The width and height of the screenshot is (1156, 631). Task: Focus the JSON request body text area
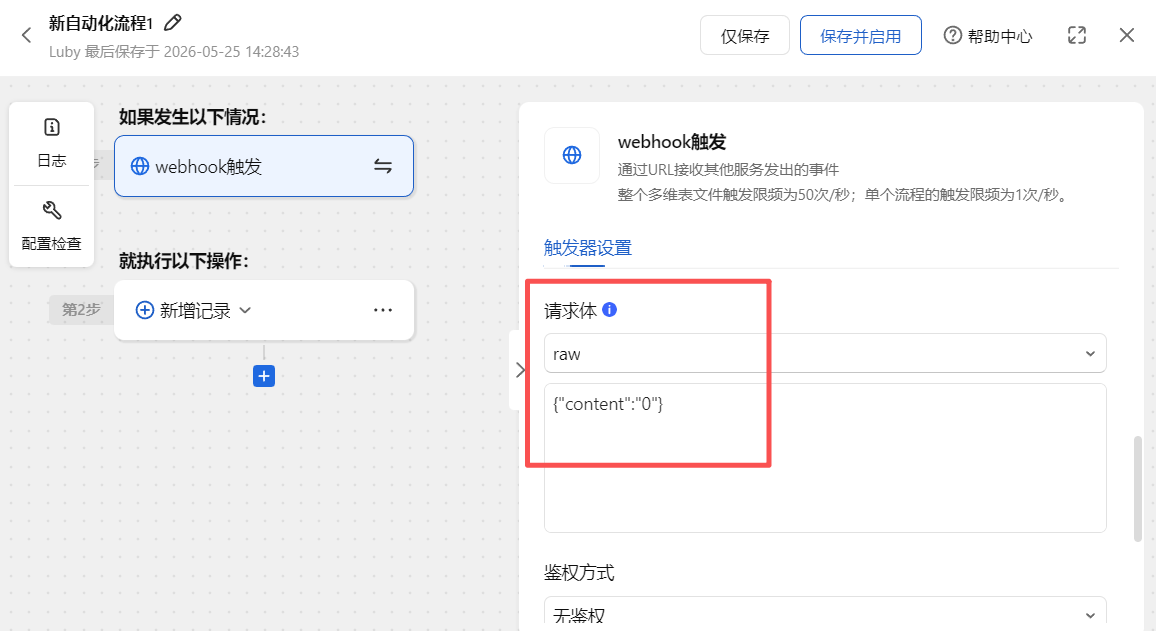(x=825, y=458)
